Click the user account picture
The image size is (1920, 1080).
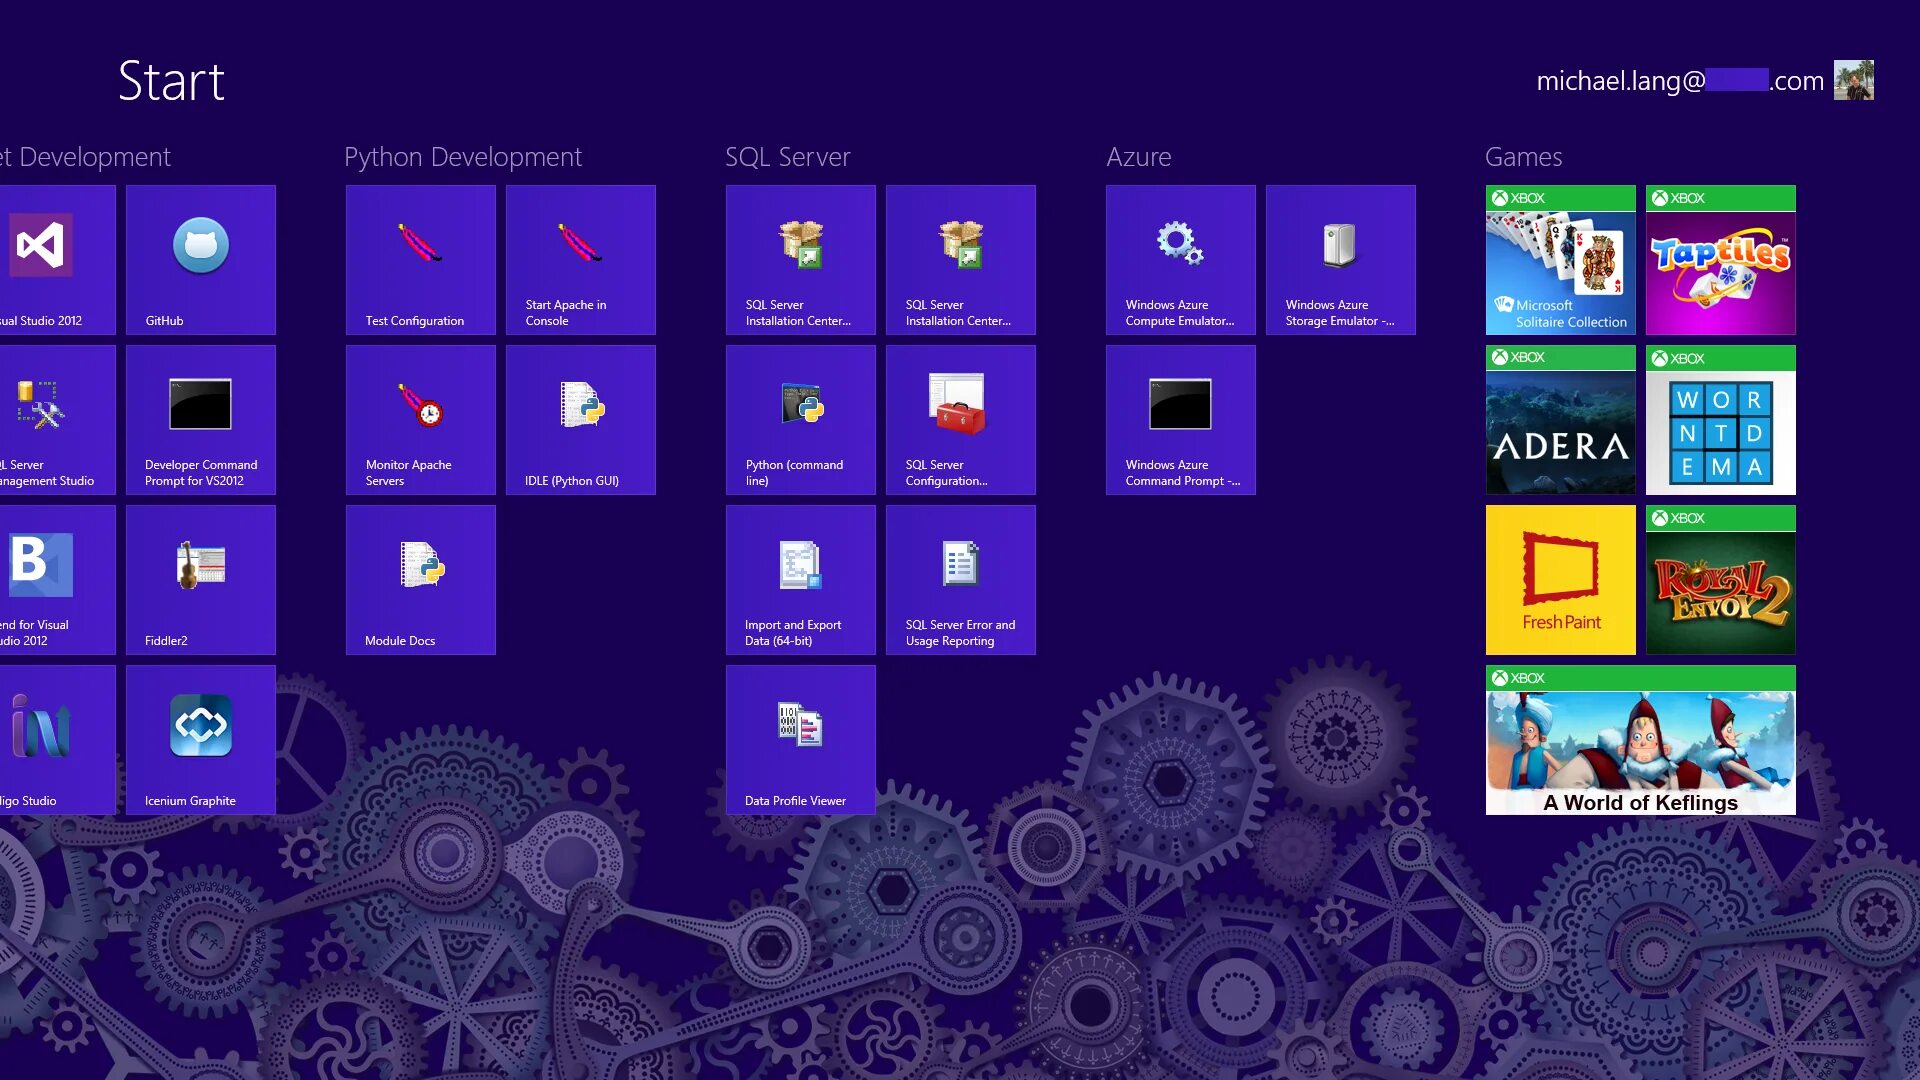pyautogui.click(x=1853, y=80)
